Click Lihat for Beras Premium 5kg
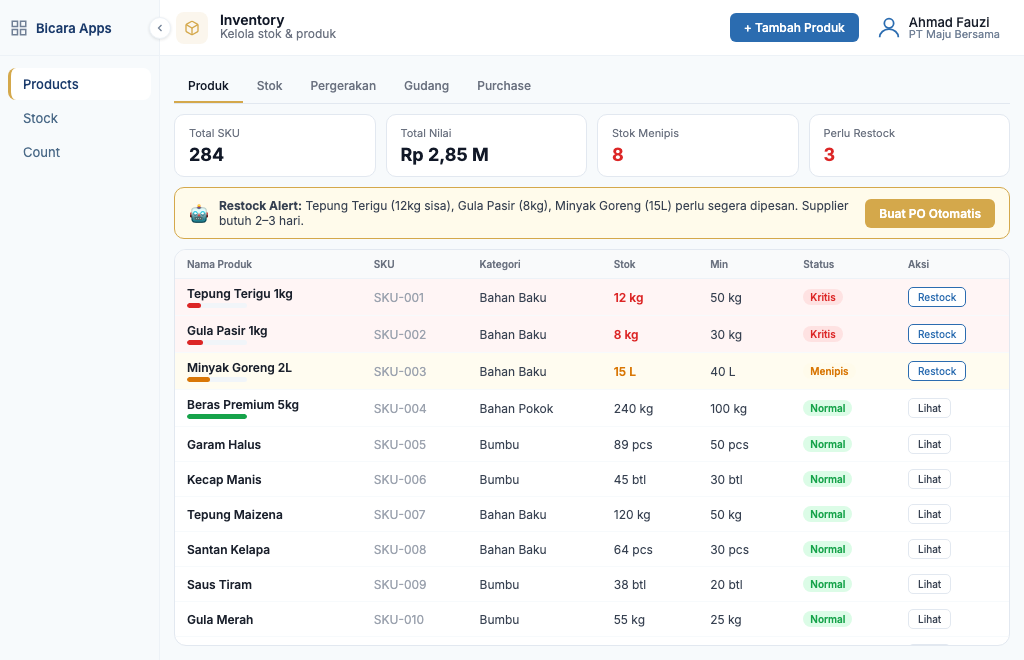 [929, 408]
